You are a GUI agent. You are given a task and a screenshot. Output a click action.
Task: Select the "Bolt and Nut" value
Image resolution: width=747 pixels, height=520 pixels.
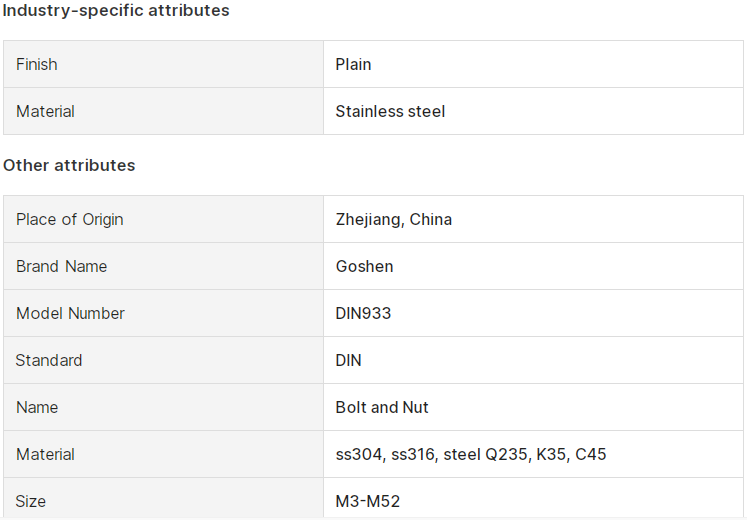(x=382, y=407)
